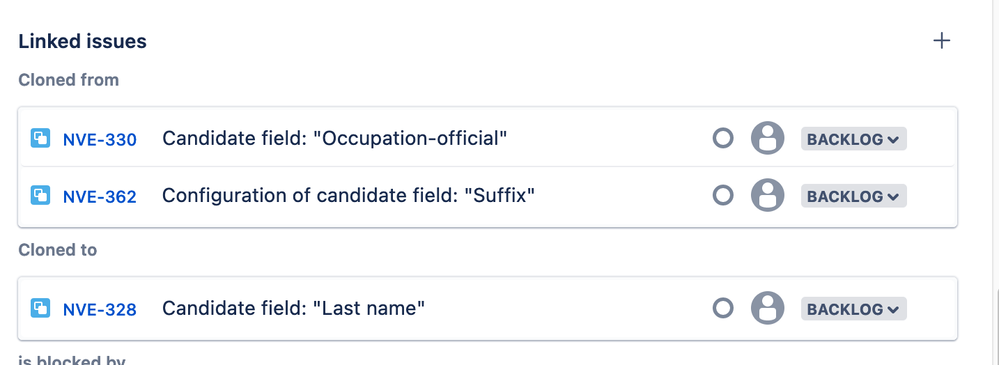Viewport: 999px width, 365px height.
Task: Click the assignee avatar for NVE-330
Action: [x=767, y=138]
